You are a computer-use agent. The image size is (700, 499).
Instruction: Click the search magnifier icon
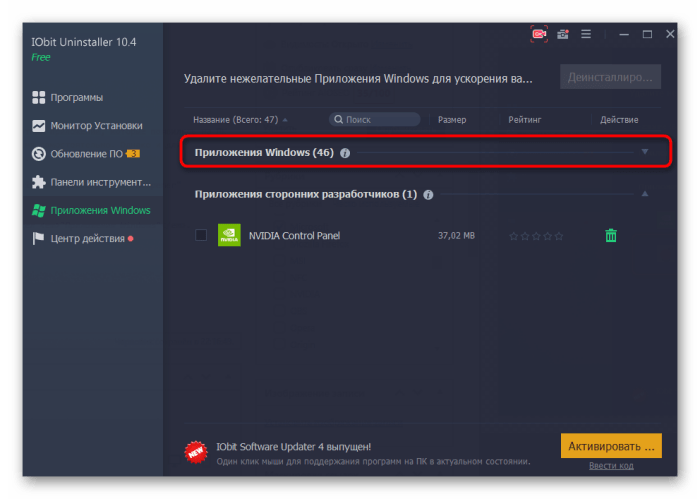pyautogui.click(x=338, y=120)
